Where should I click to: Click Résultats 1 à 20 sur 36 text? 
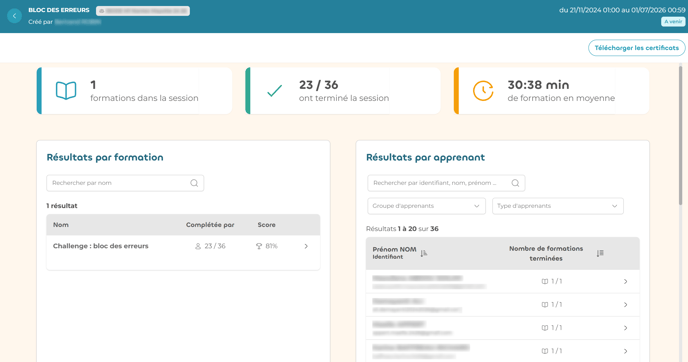pyautogui.click(x=402, y=229)
